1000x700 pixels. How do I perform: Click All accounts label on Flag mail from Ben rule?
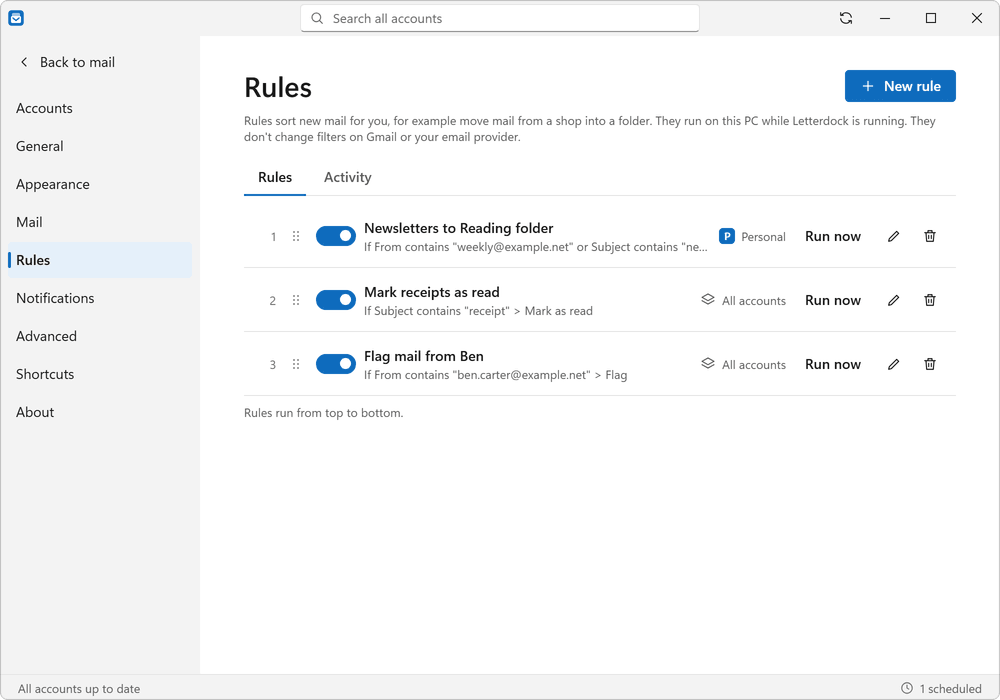(754, 365)
